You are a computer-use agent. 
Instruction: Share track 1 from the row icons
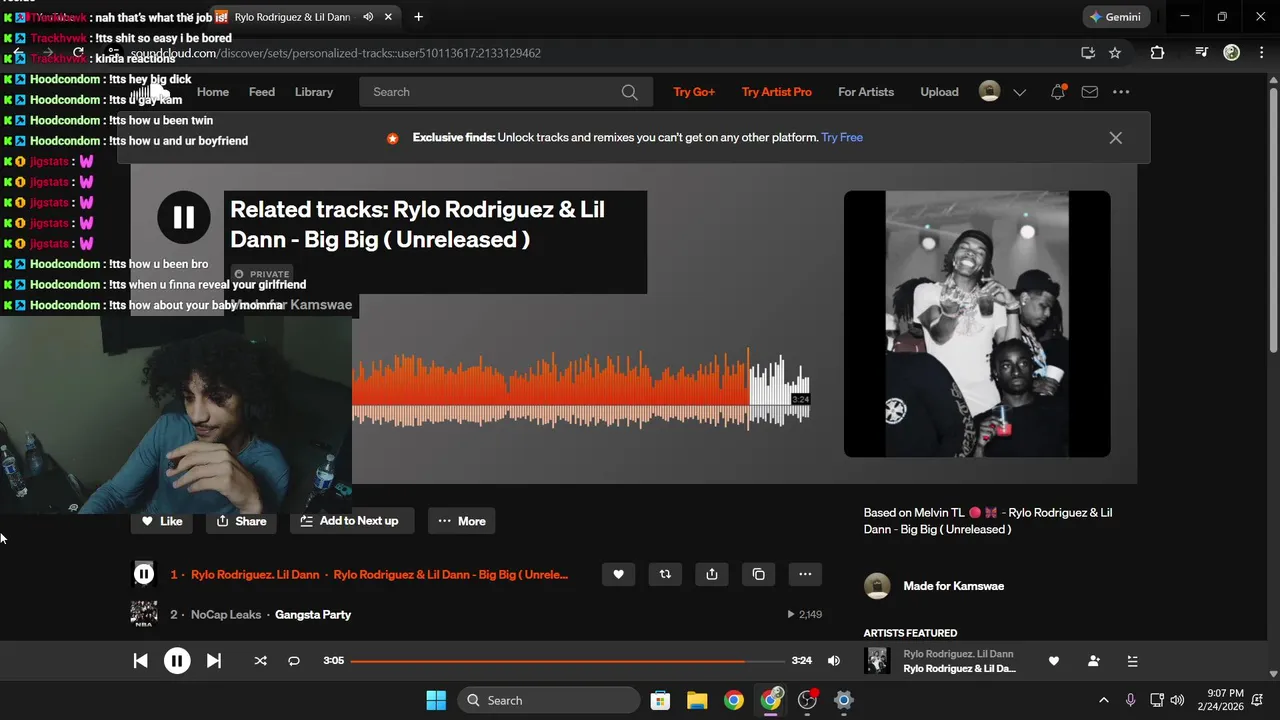coord(712,574)
